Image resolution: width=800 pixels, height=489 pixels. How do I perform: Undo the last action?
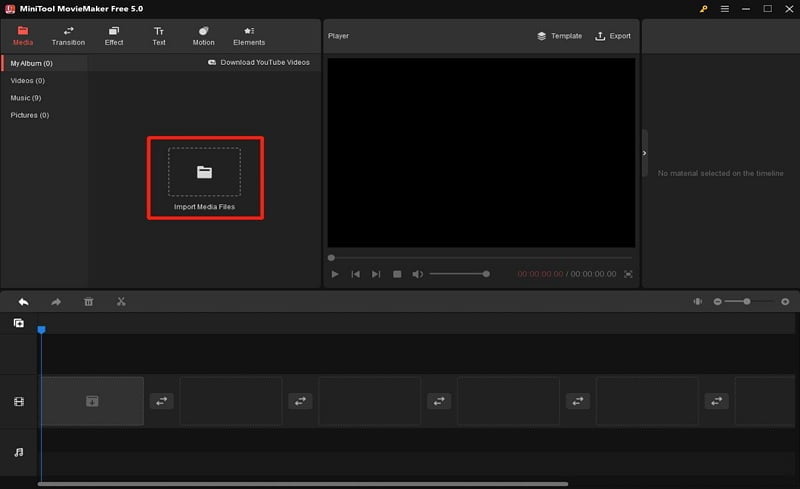[x=23, y=302]
